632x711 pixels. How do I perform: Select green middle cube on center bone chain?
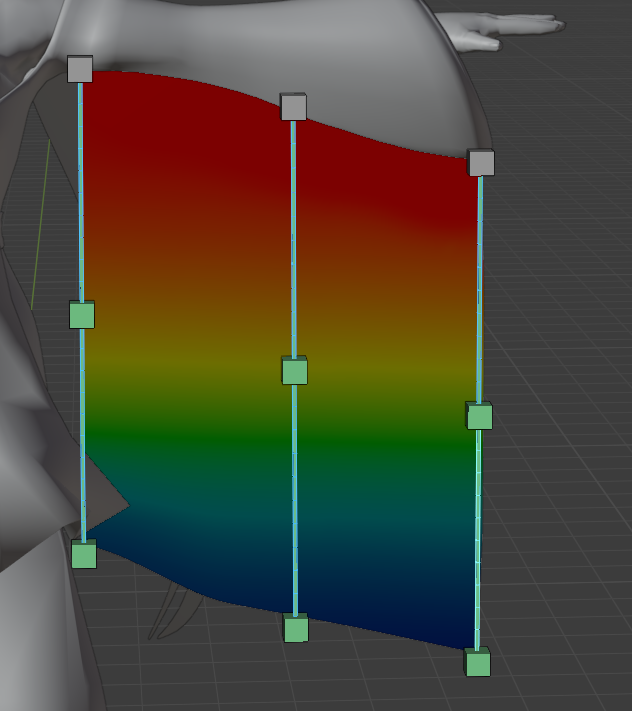point(294,370)
